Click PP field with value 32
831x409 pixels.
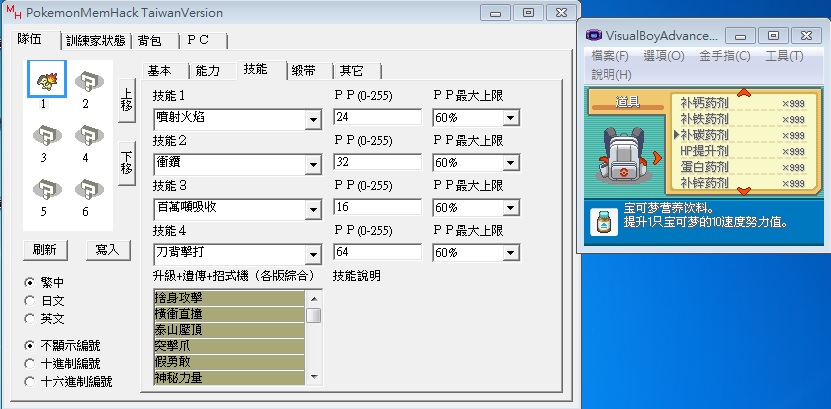377,162
